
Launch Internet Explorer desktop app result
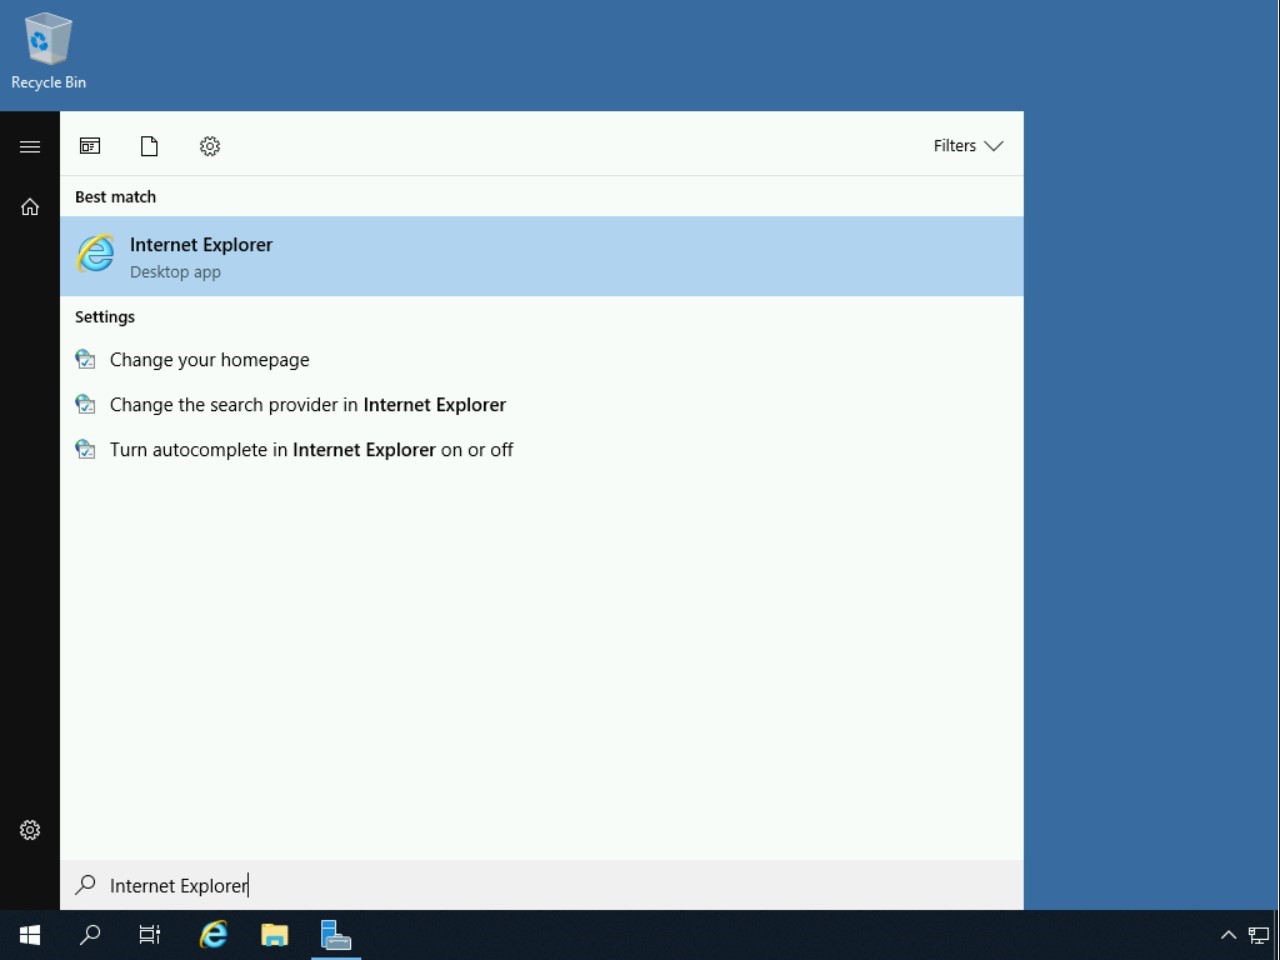pyautogui.click(x=540, y=256)
